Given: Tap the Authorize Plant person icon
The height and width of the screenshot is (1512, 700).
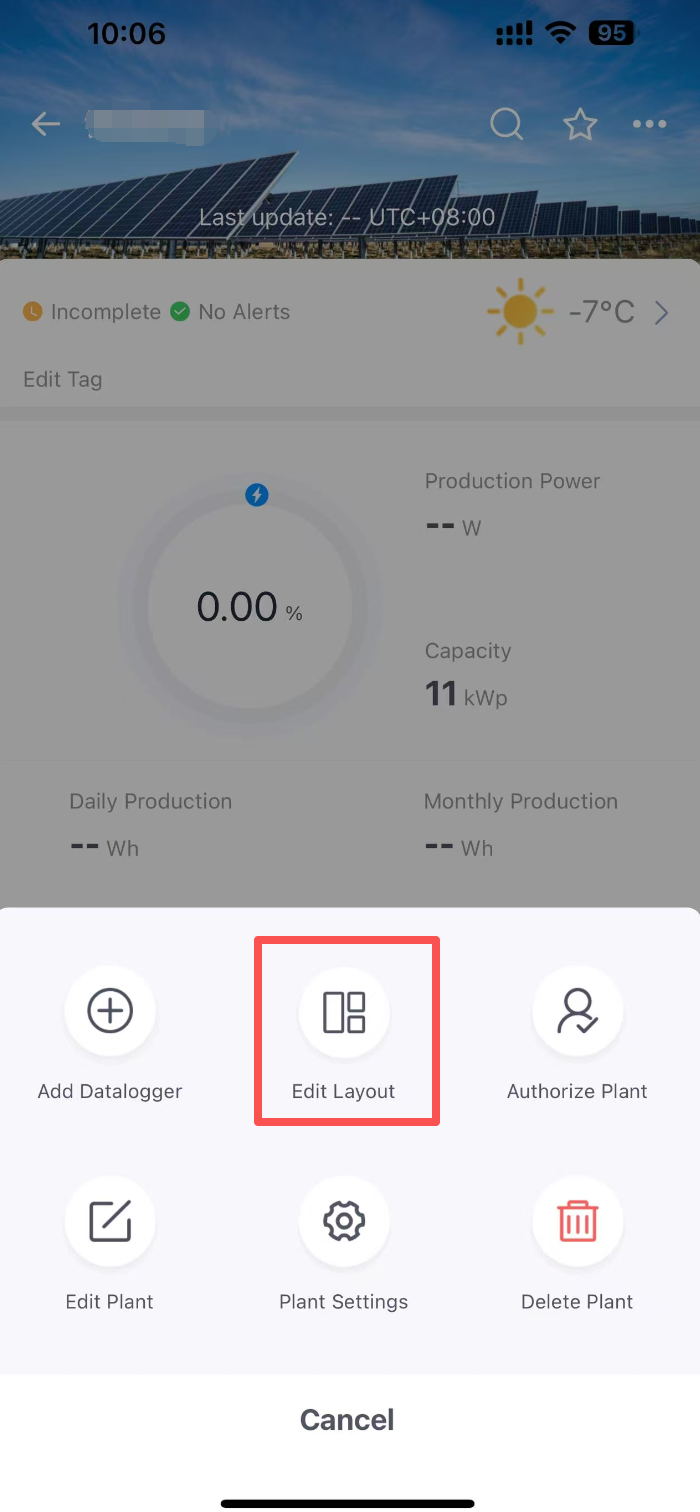Looking at the screenshot, I should coord(577,1012).
